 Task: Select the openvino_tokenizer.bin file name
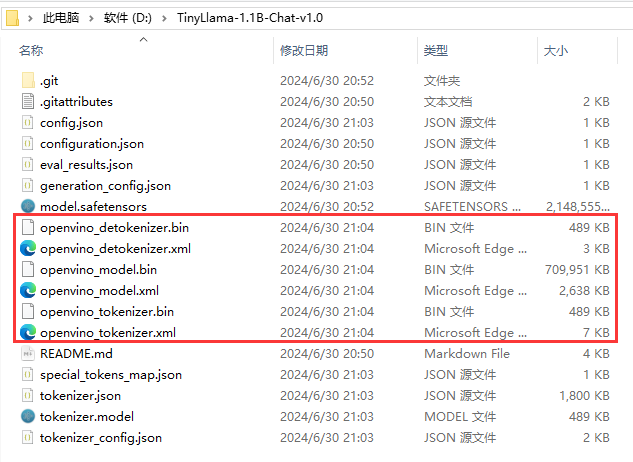107,312
